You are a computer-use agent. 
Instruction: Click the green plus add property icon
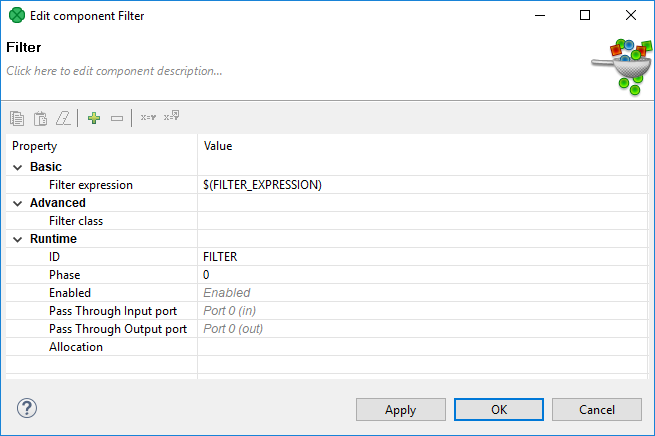tap(94, 118)
